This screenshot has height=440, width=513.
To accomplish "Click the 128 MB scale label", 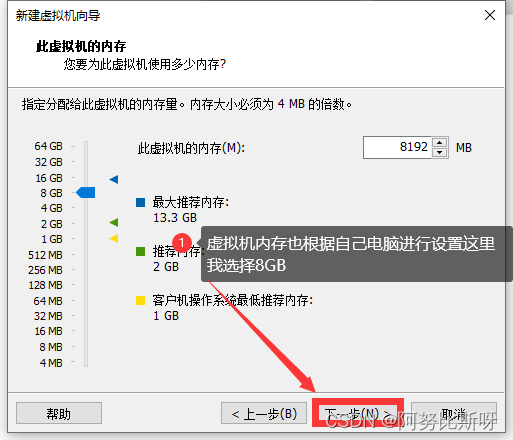I will pyautogui.click(x=45, y=285).
